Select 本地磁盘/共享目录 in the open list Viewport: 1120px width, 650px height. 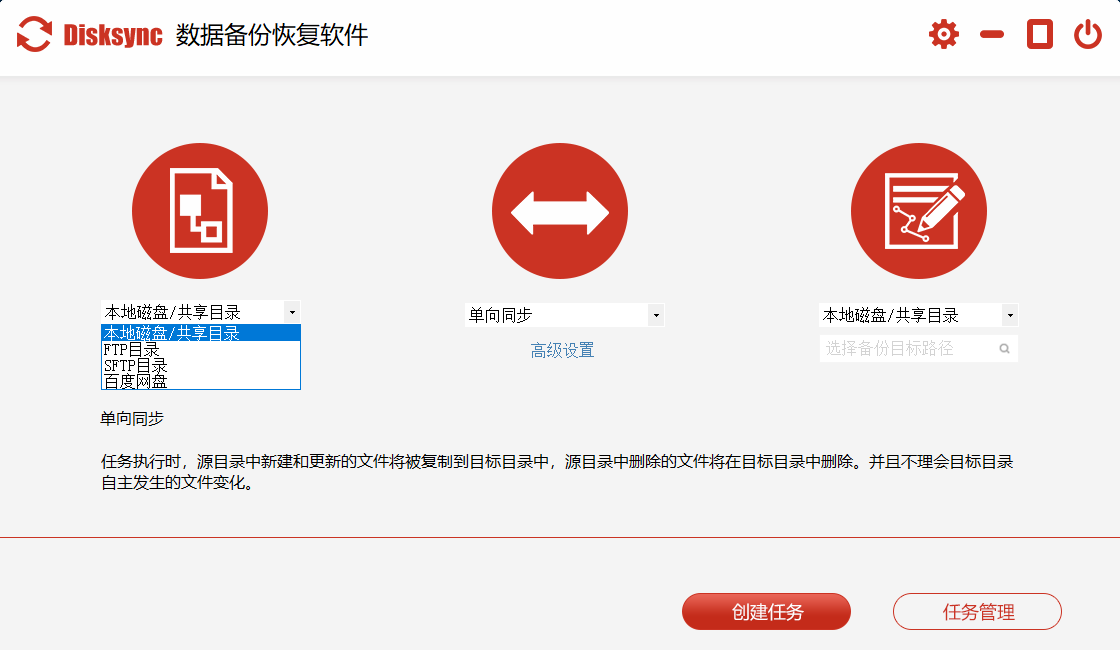201,333
